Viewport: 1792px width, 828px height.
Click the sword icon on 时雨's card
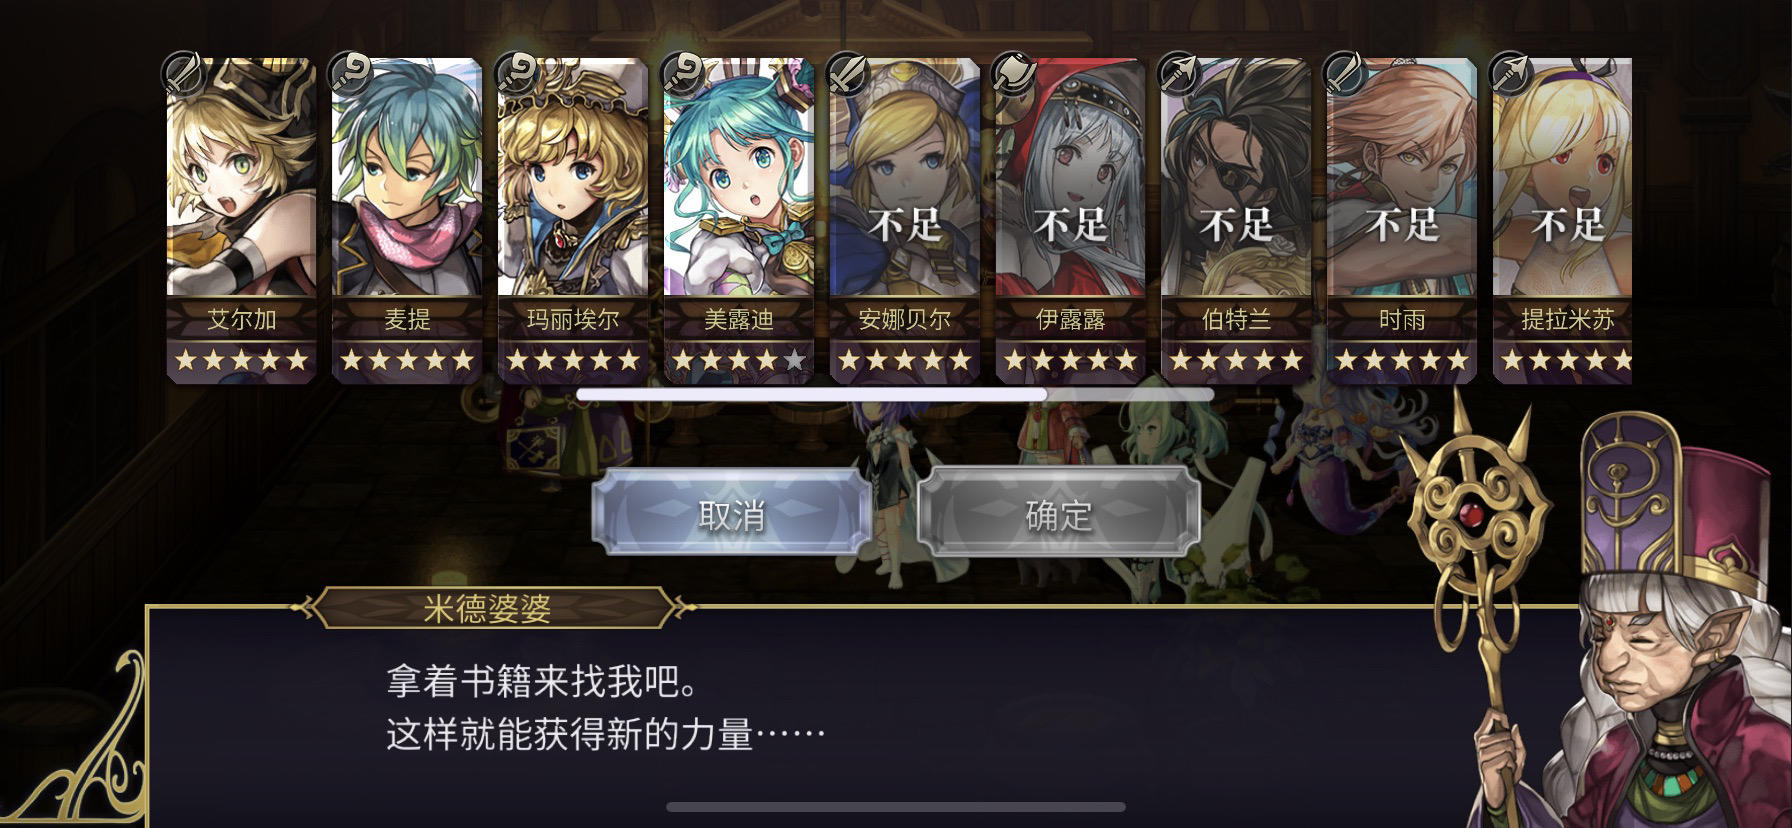click(1345, 73)
